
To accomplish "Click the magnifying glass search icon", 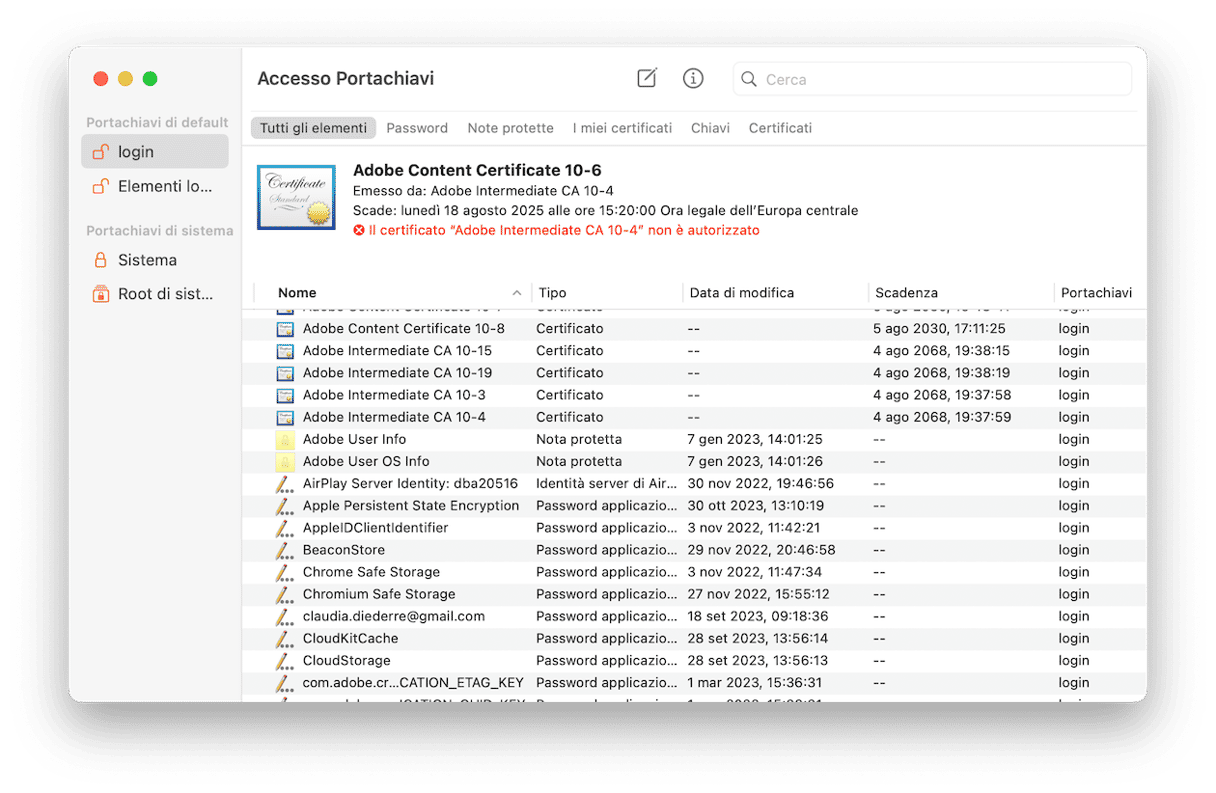I will point(749,79).
